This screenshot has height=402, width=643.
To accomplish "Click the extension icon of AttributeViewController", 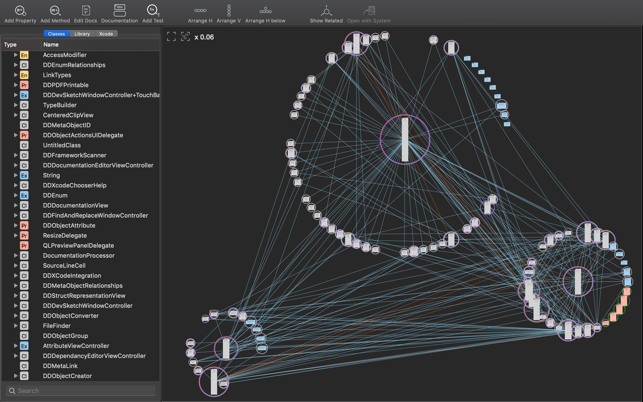I will click(x=24, y=346).
